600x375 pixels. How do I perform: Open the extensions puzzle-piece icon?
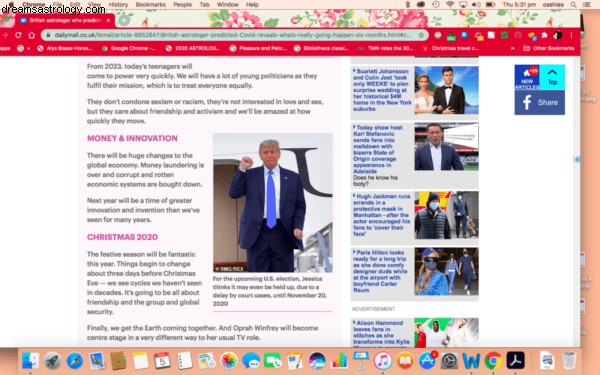545,35
